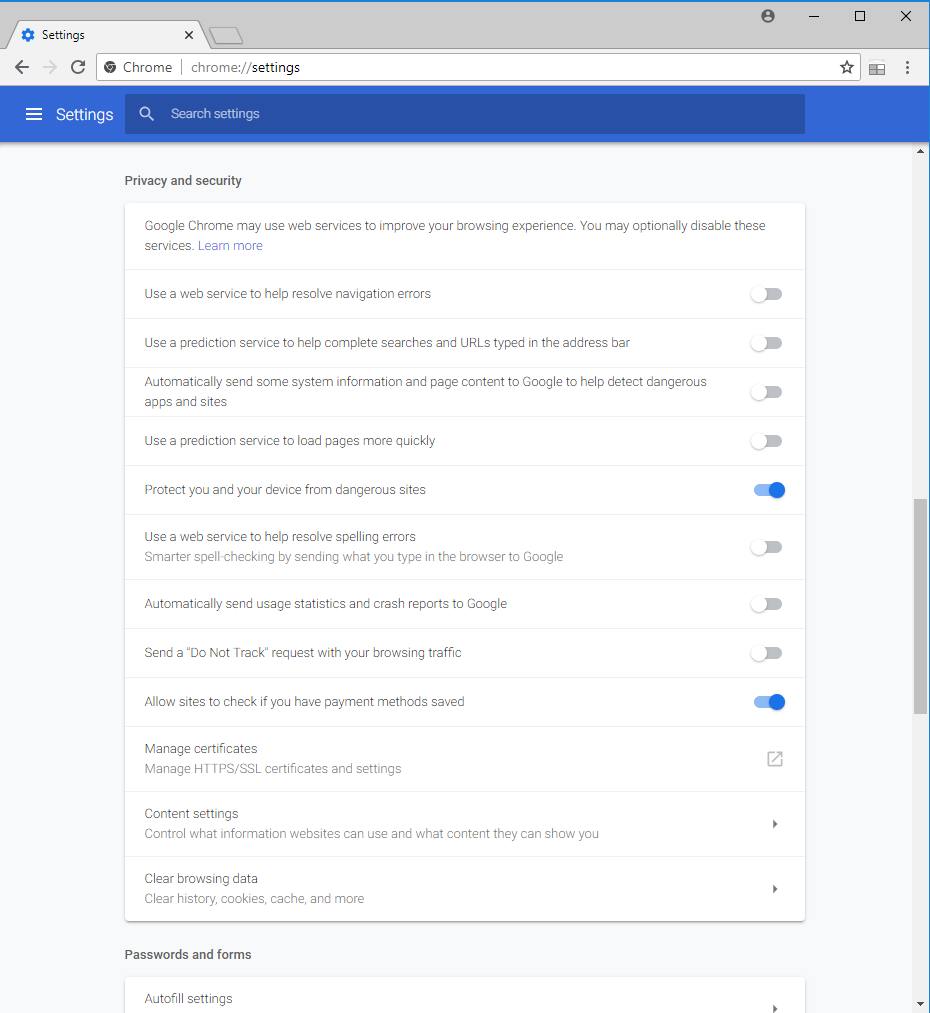Reload the settings page
The width and height of the screenshot is (930, 1013).
tap(78, 67)
